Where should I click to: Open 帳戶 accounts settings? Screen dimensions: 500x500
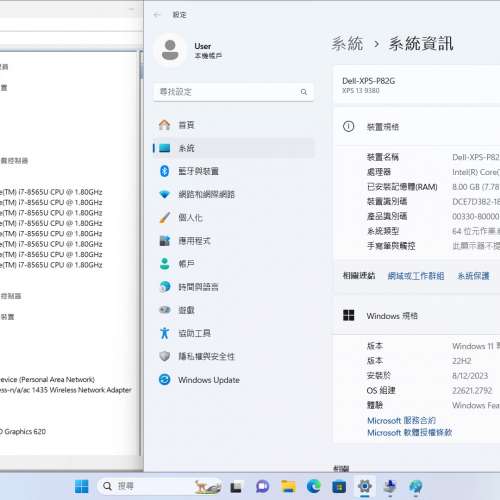tap(233, 264)
